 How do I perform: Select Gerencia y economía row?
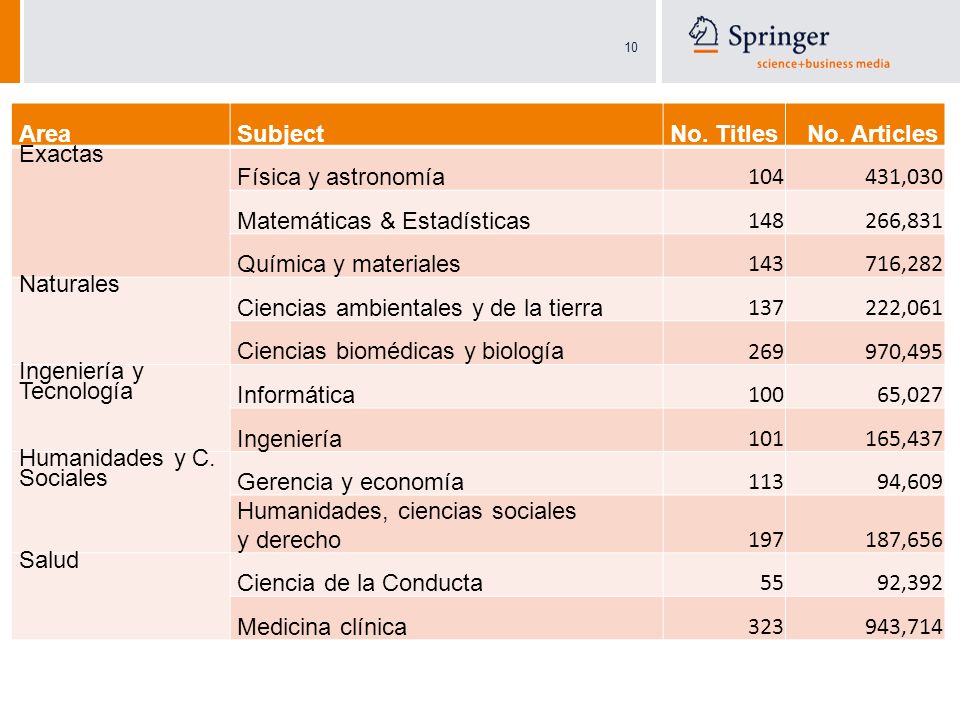coord(587,474)
